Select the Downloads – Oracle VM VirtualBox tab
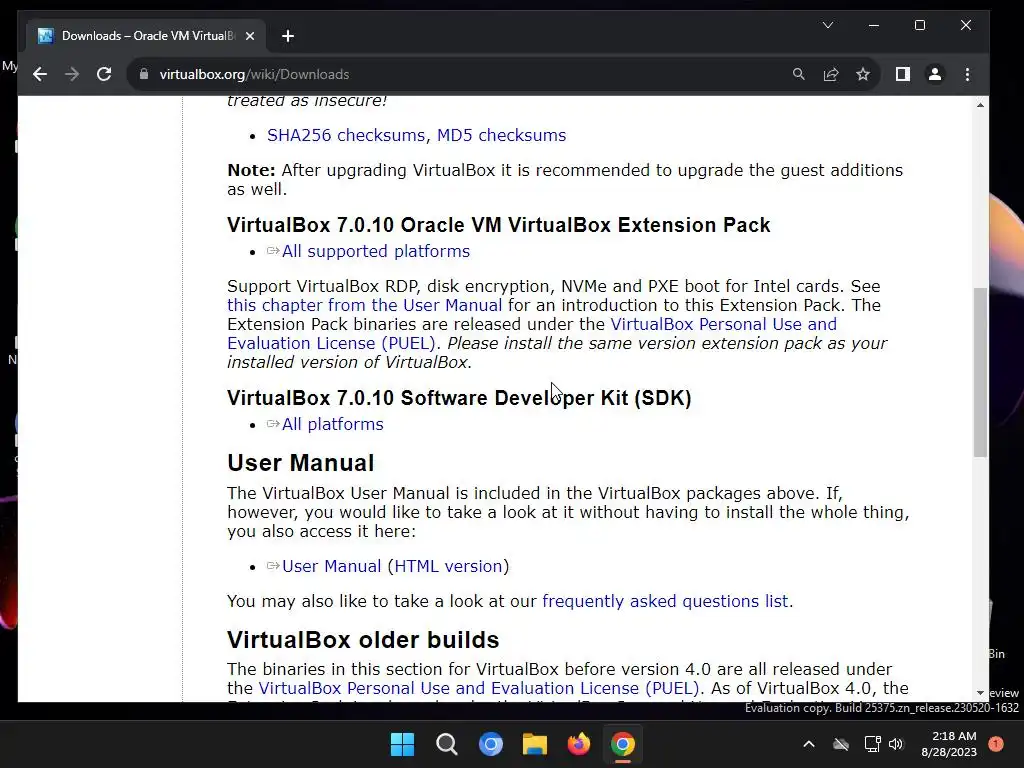 146,36
